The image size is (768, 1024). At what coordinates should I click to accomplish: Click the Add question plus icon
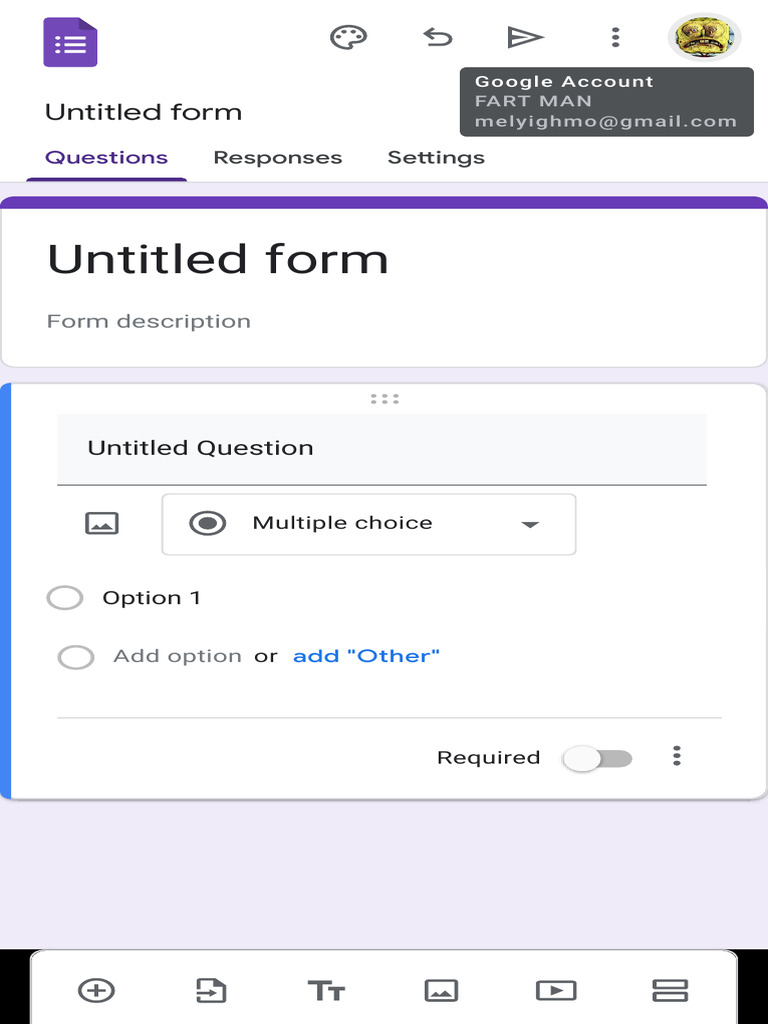[x=96, y=990]
